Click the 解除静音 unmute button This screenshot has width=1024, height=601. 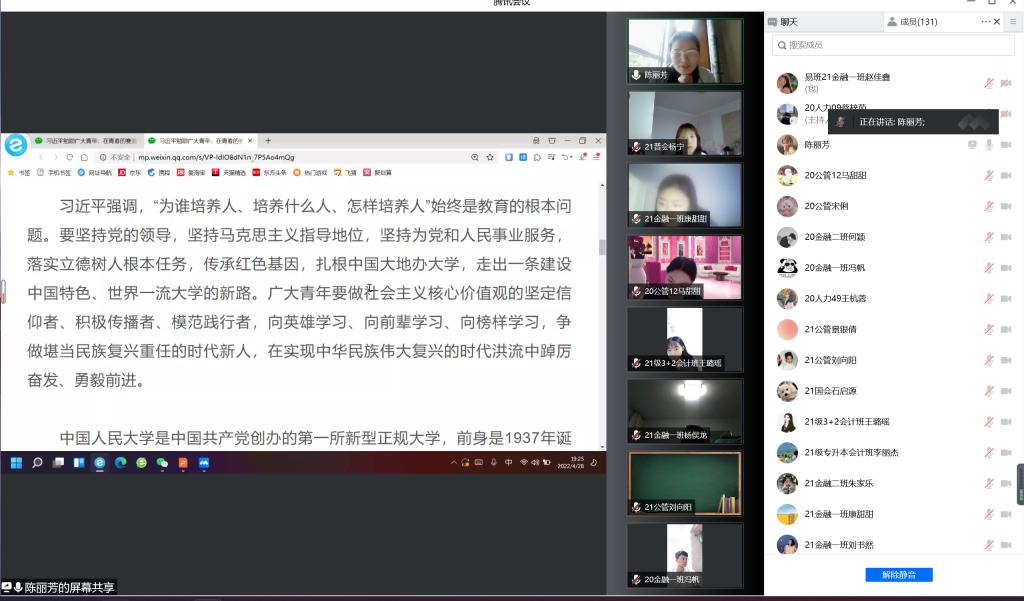click(x=898, y=575)
